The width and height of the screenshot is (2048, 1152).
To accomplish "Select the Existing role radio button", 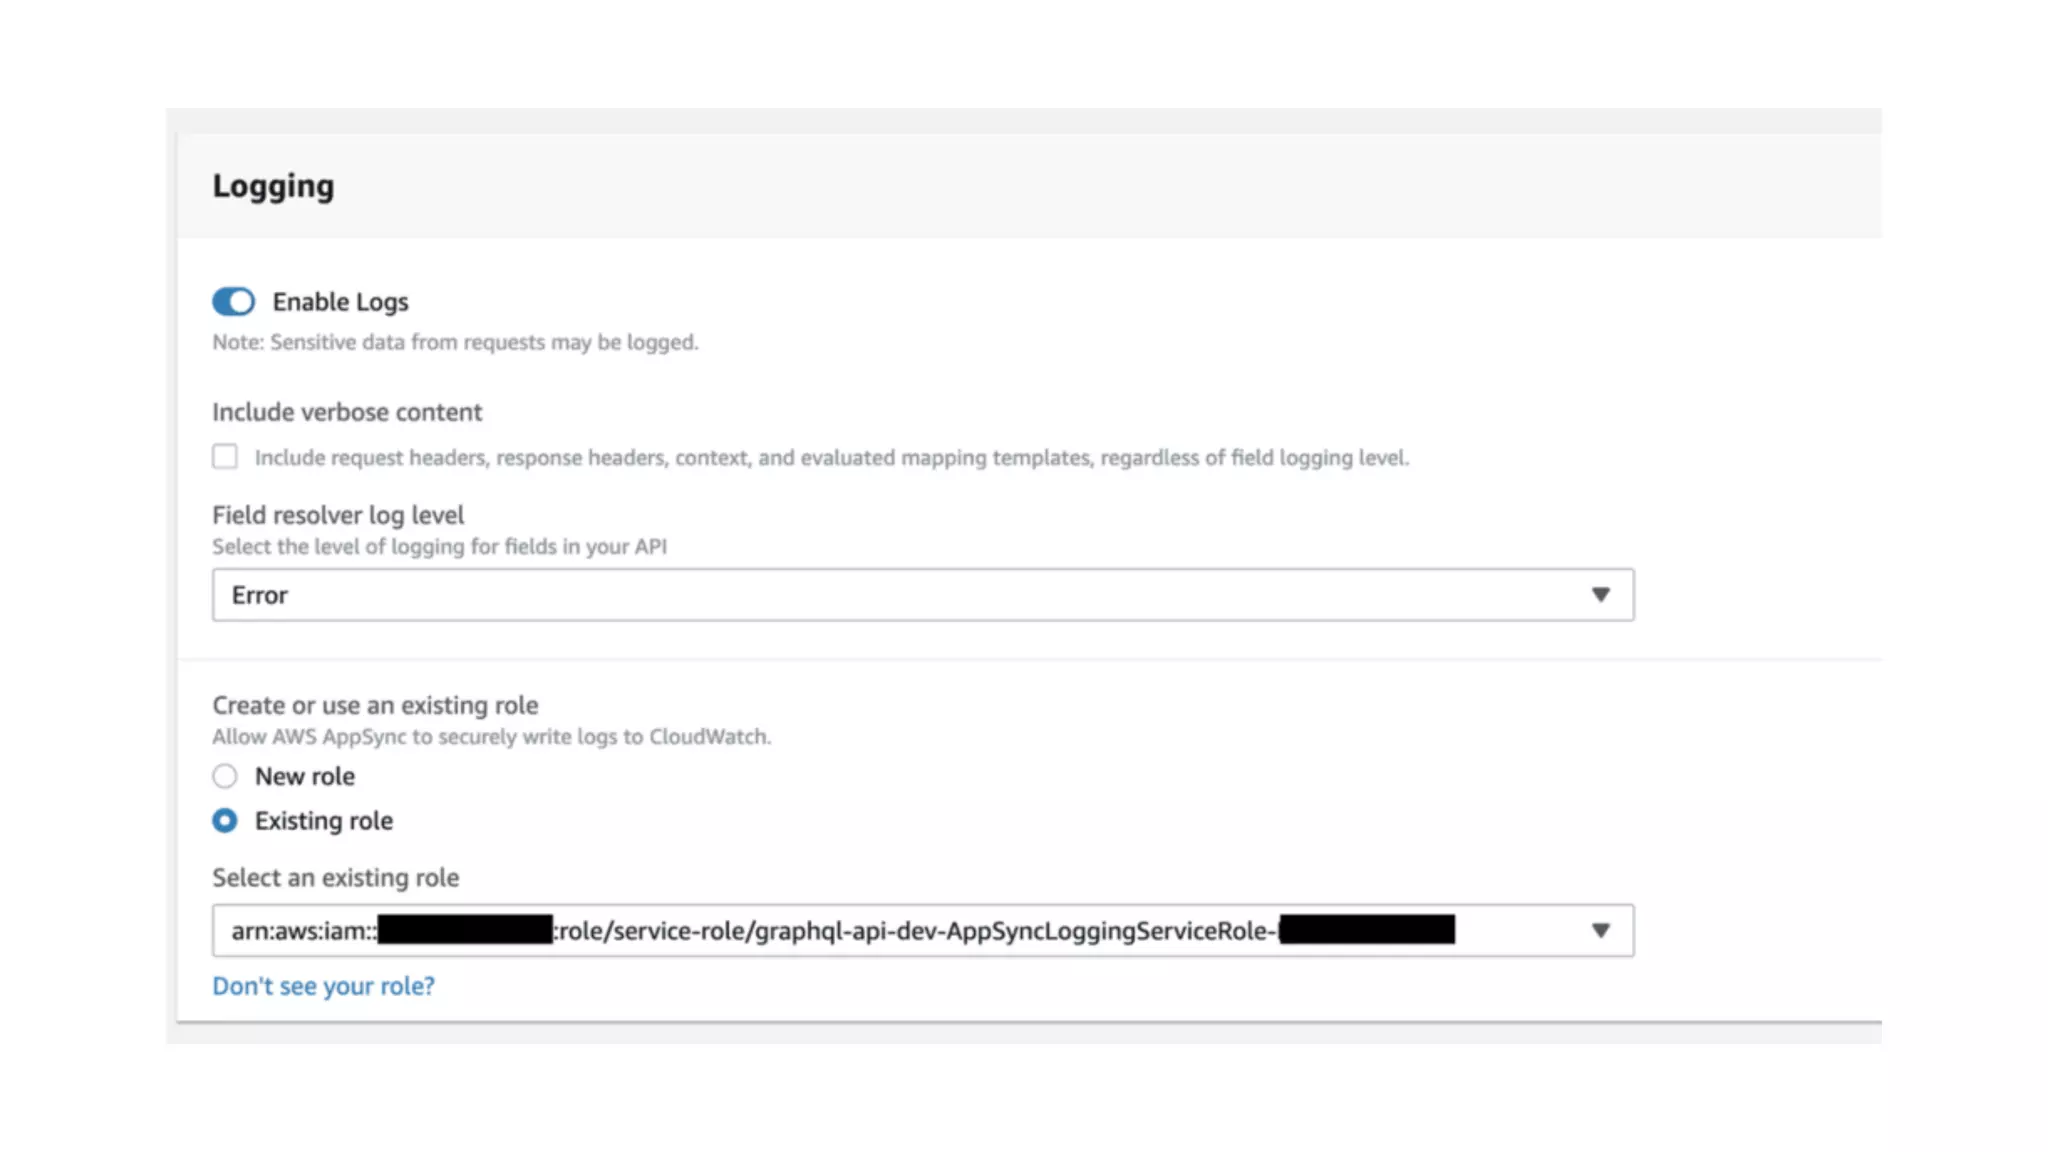I will 225,821.
